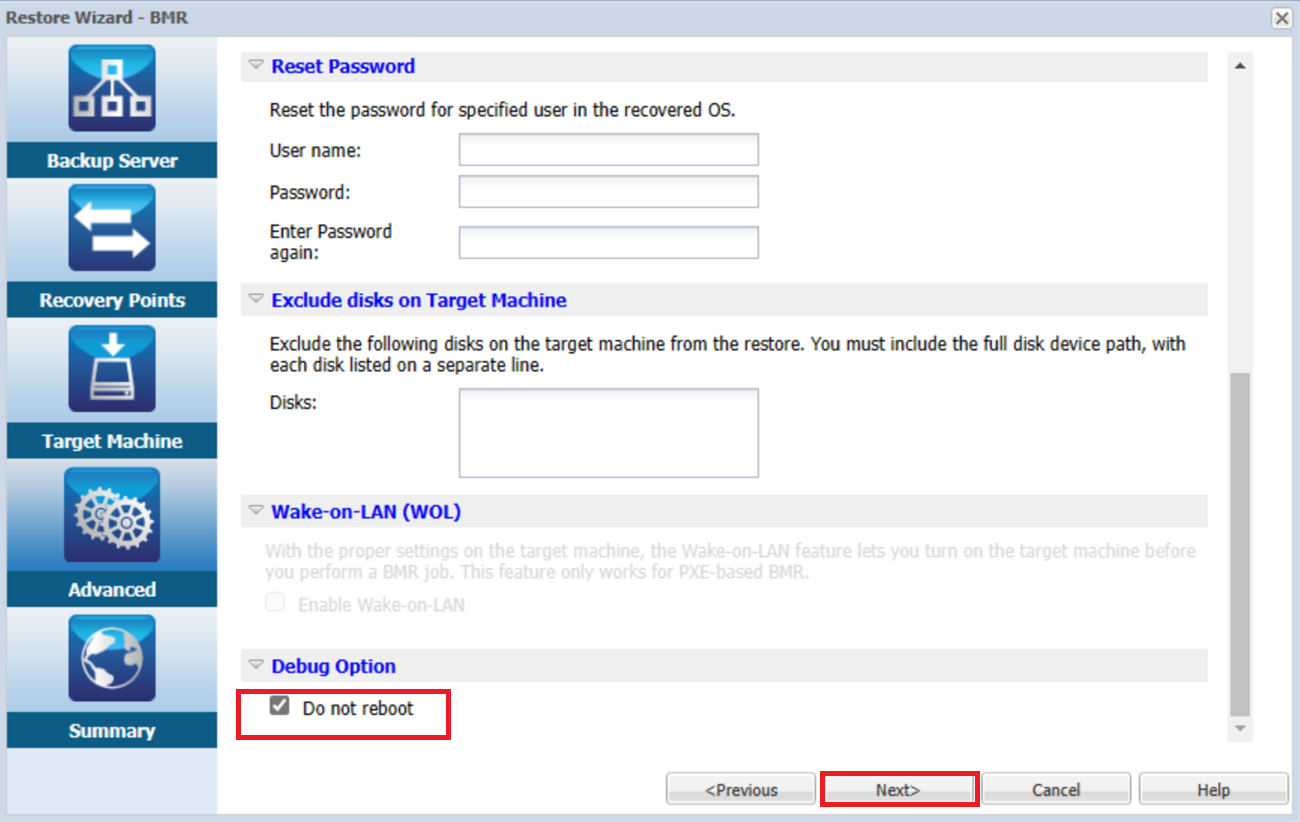Click the Next button

(x=898, y=790)
